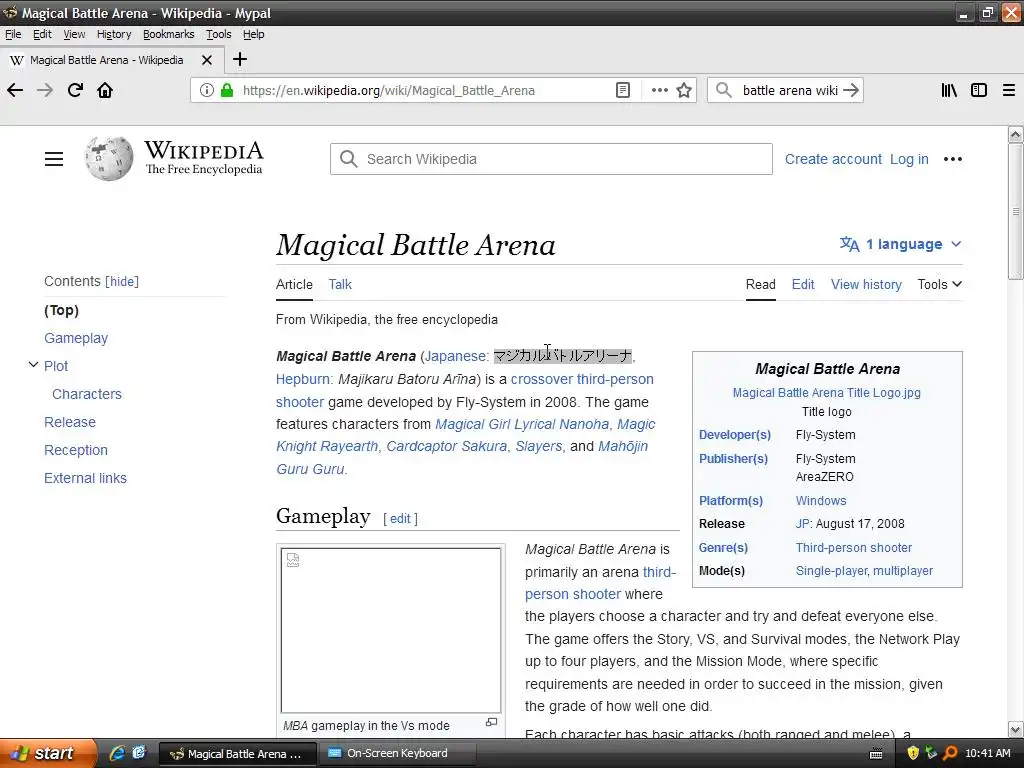Screen dimensions: 1024x768
Task: Open the View menu
Action: [x=74, y=34]
